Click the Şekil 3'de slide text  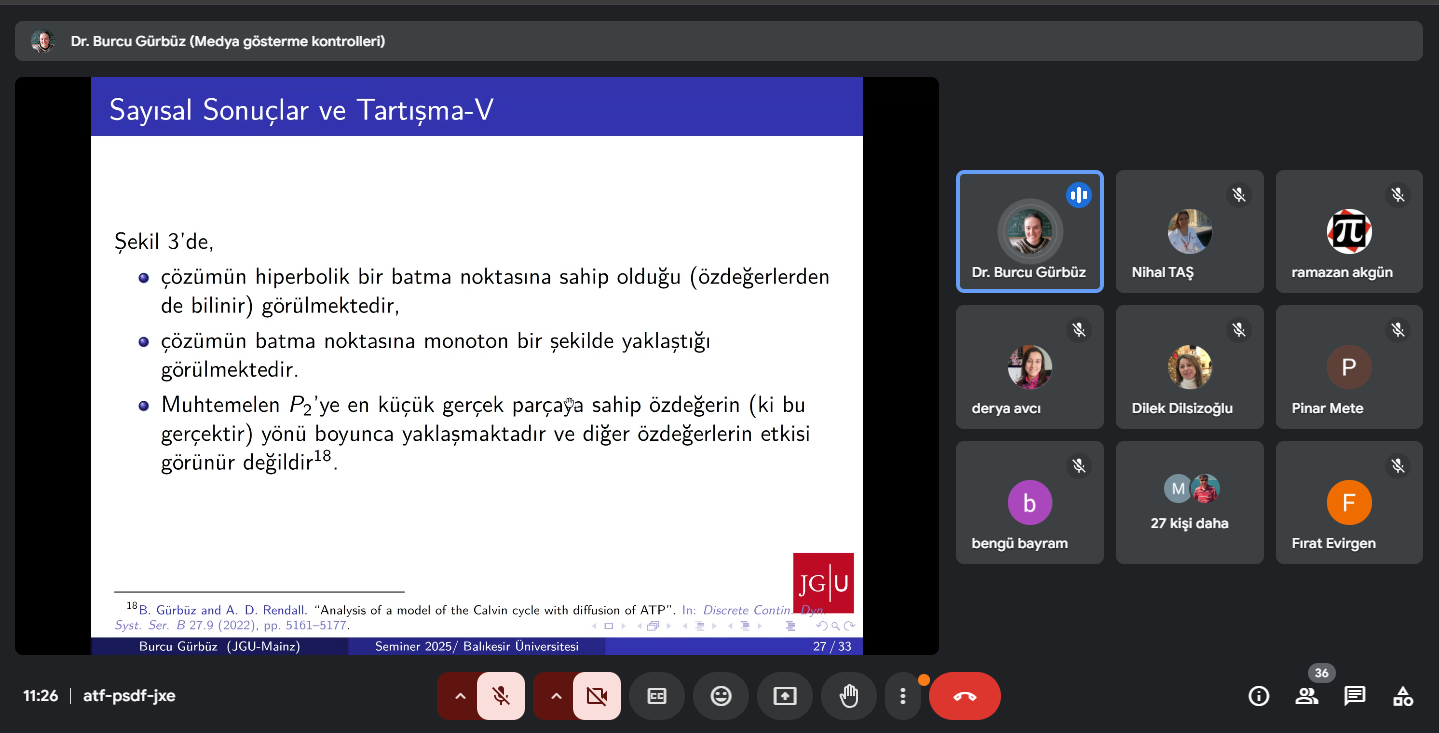pos(164,241)
